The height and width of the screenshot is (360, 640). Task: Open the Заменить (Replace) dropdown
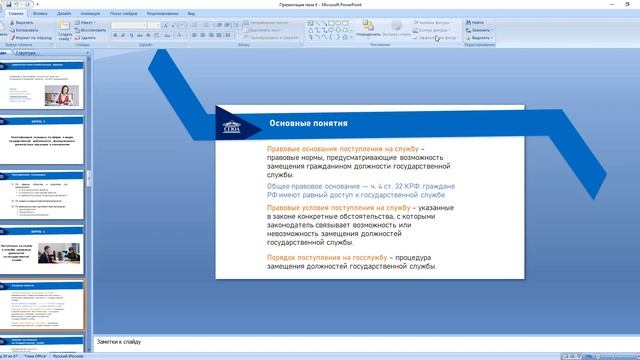point(480,30)
